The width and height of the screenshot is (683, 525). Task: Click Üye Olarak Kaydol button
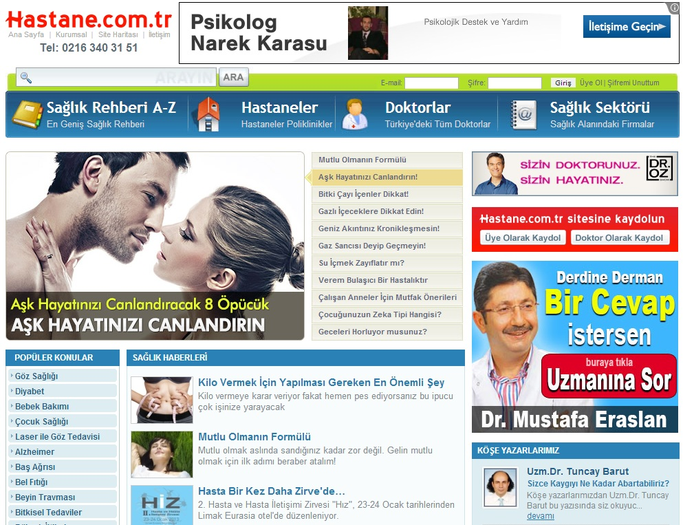[x=523, y=238]
